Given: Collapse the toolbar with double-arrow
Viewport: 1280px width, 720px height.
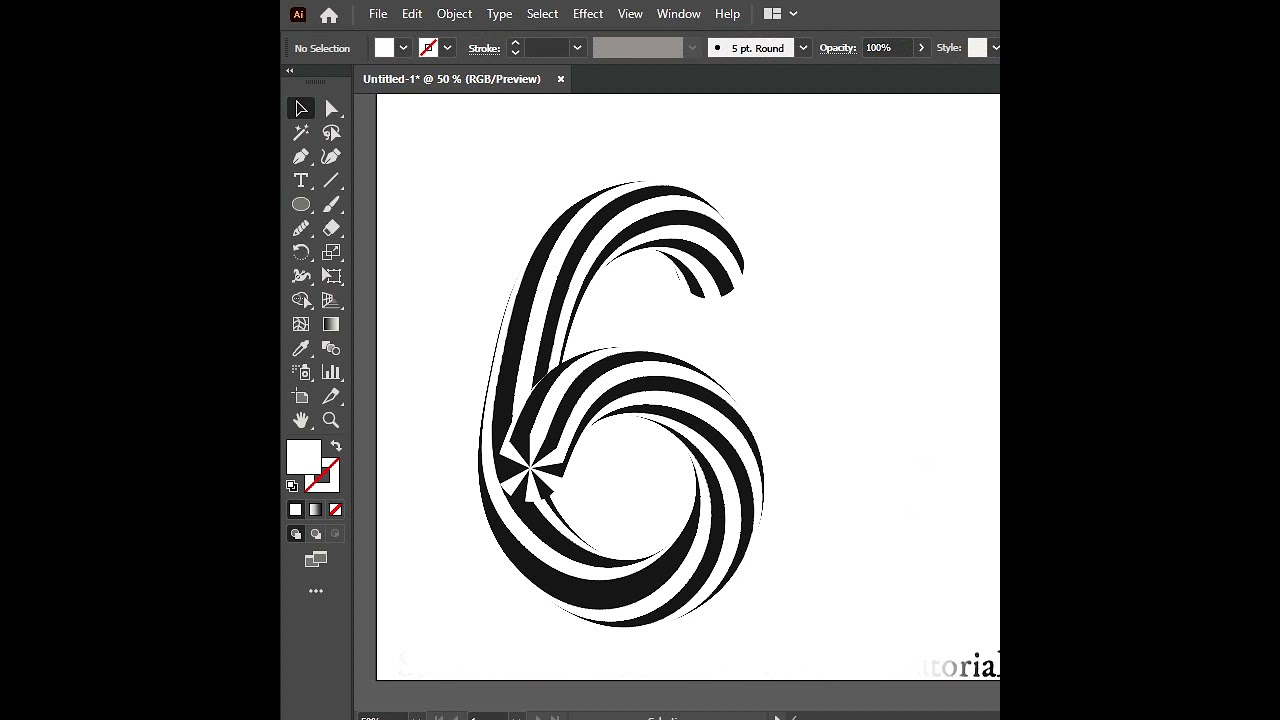Looking at the screenshot, I should [x=290, y=70].
